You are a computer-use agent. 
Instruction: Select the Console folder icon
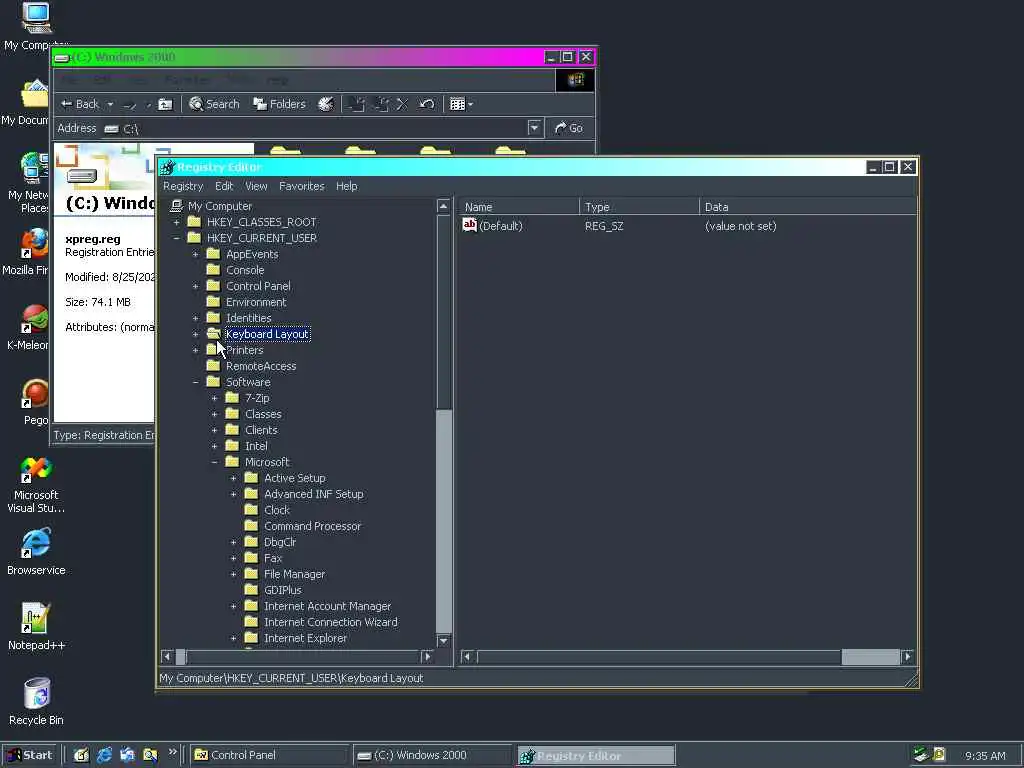[213, 270]
